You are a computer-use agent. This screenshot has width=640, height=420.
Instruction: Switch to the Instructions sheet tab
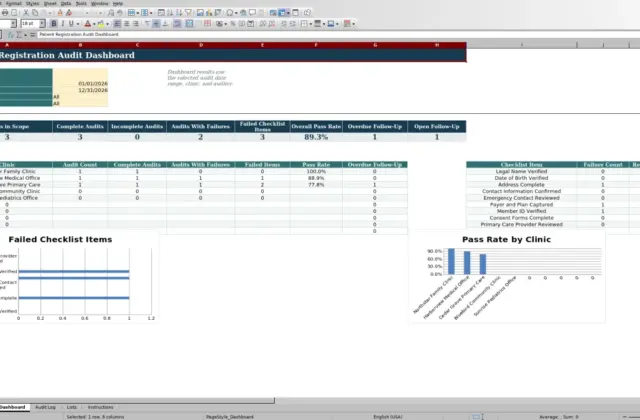point(100,407)
